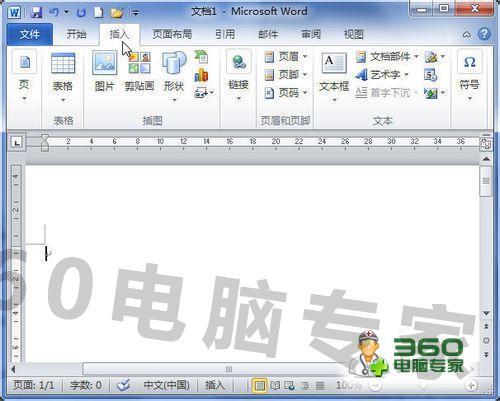
Task: Toggle the 插入 insert/overtype mode indicator
Action: pyautogui.click(x=215, y=386)
